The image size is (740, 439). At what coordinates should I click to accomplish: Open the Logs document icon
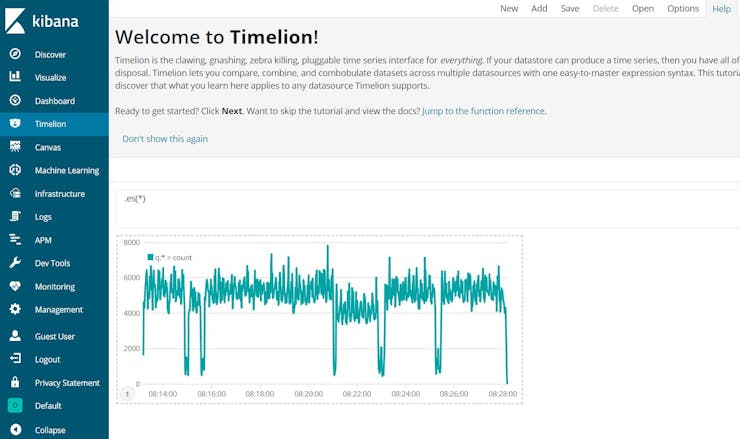tap(15, 216)
